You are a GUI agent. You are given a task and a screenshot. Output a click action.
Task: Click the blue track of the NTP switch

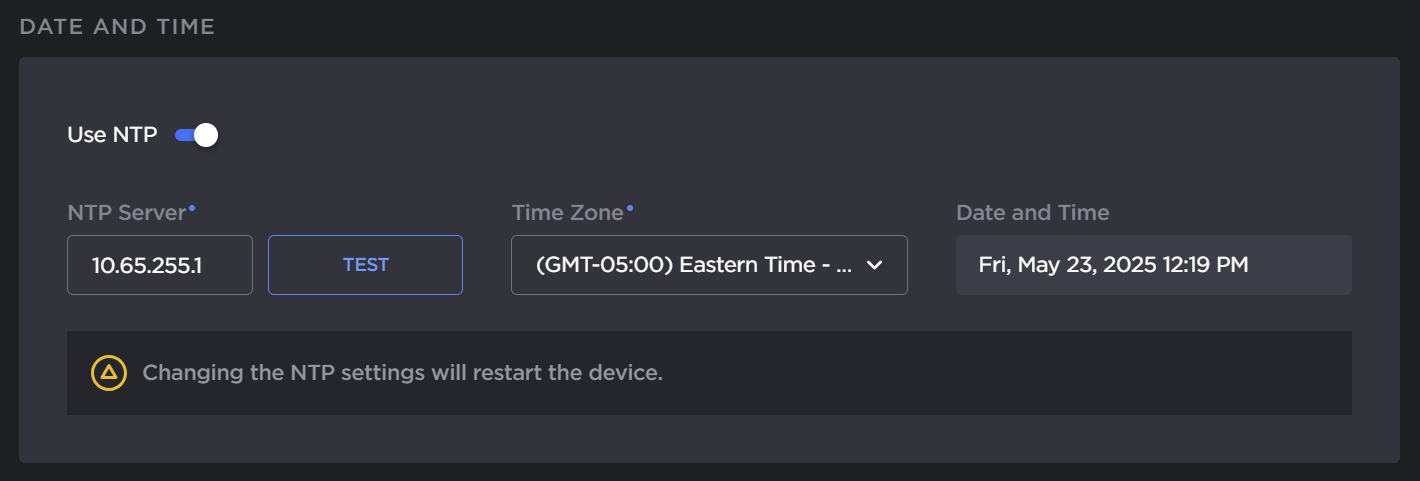182,135
